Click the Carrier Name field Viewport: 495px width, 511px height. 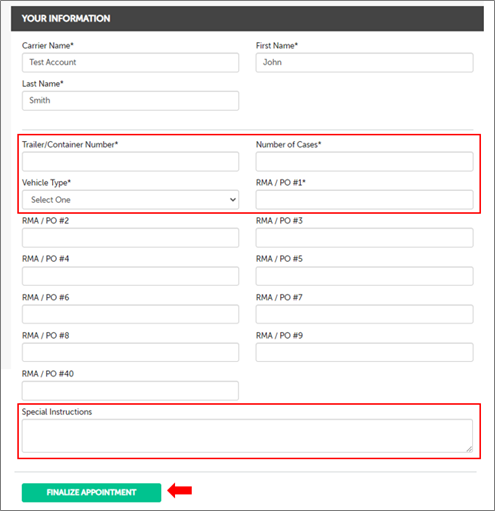[x=130, y=63]
